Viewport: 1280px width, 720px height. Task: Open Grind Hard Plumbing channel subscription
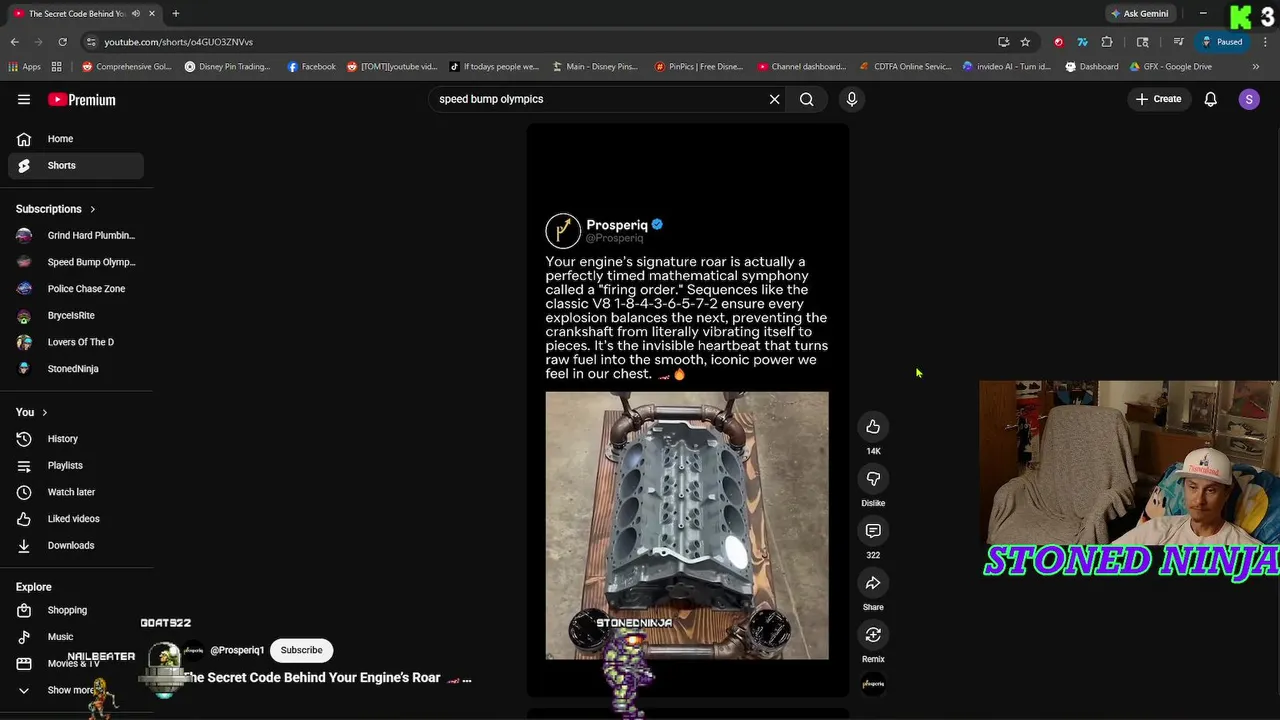pos(76,235)
